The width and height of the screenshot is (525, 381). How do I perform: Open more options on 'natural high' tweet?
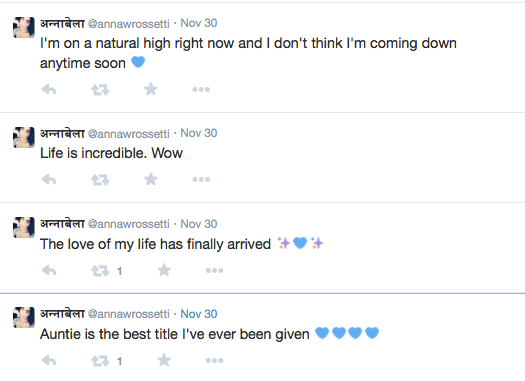tap(201, 89)
